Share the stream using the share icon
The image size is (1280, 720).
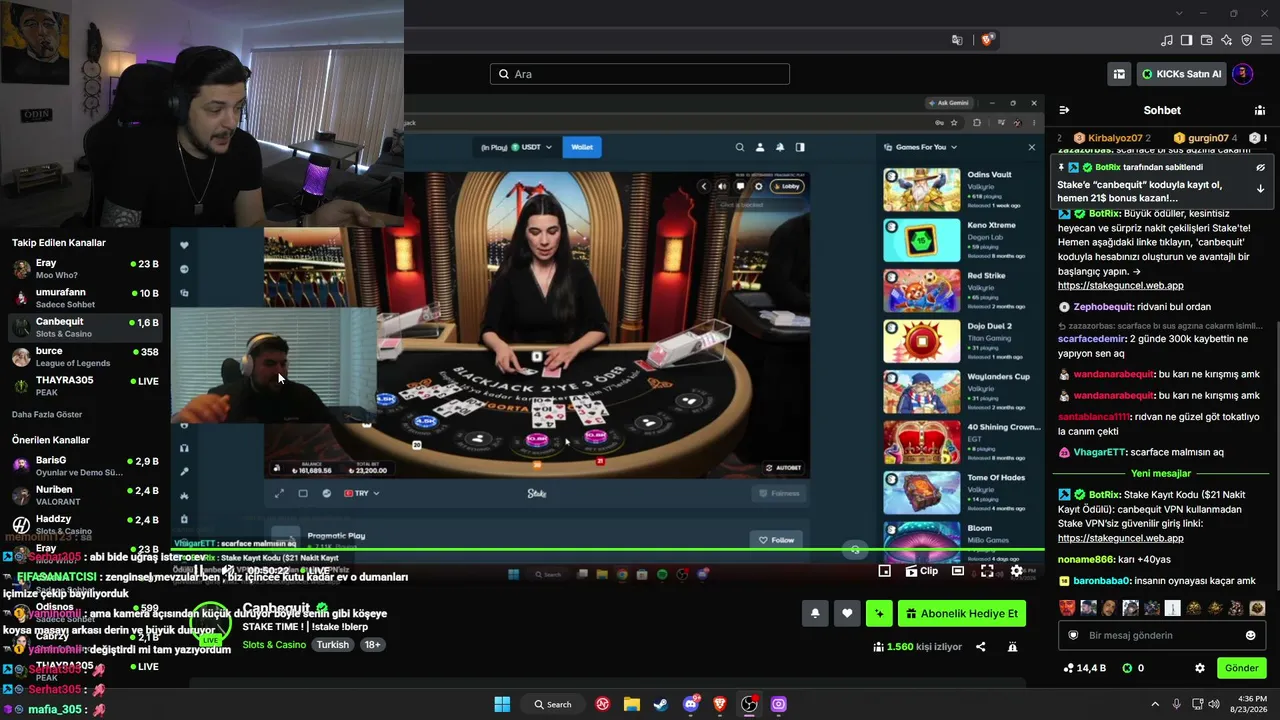981,647
